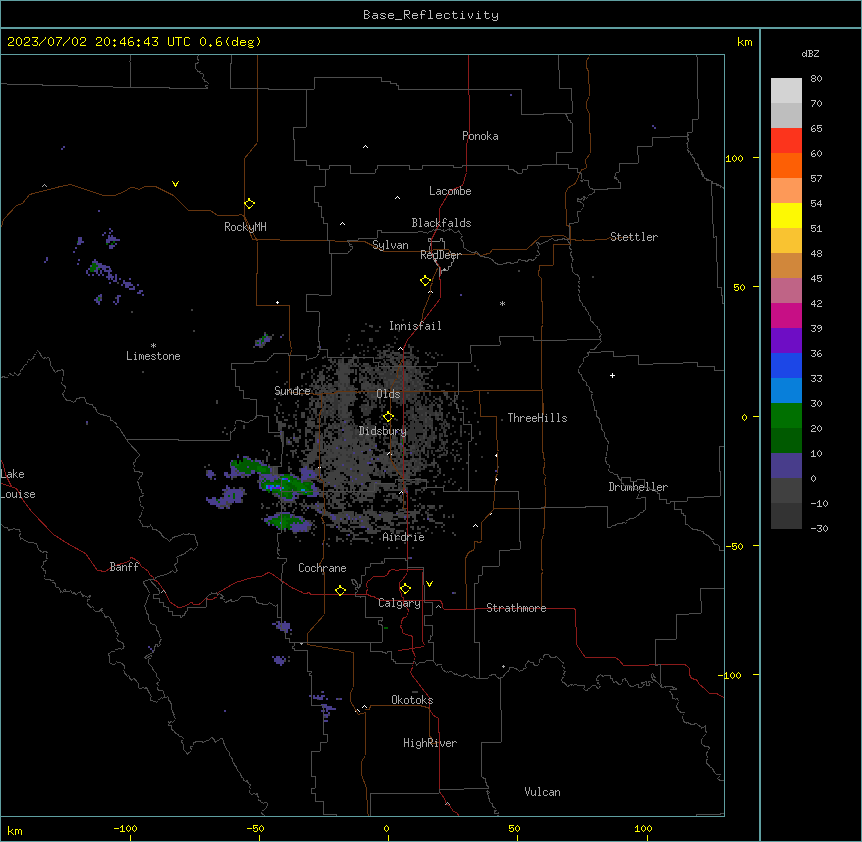Click the Lacombe city label
This screenshot has height=842, width=862.
[450, 191]
